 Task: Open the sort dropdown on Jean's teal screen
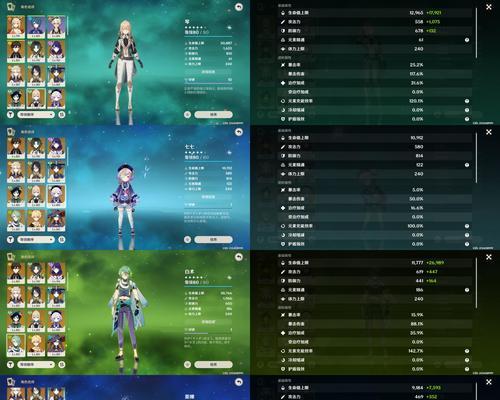(x=36, y=114)
